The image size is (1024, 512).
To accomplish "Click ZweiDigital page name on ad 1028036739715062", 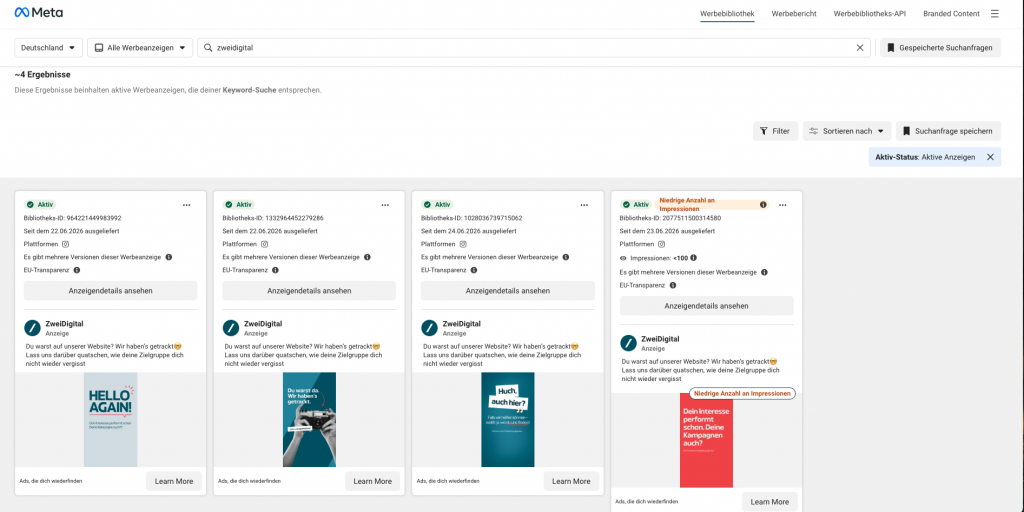I will 462,323.
